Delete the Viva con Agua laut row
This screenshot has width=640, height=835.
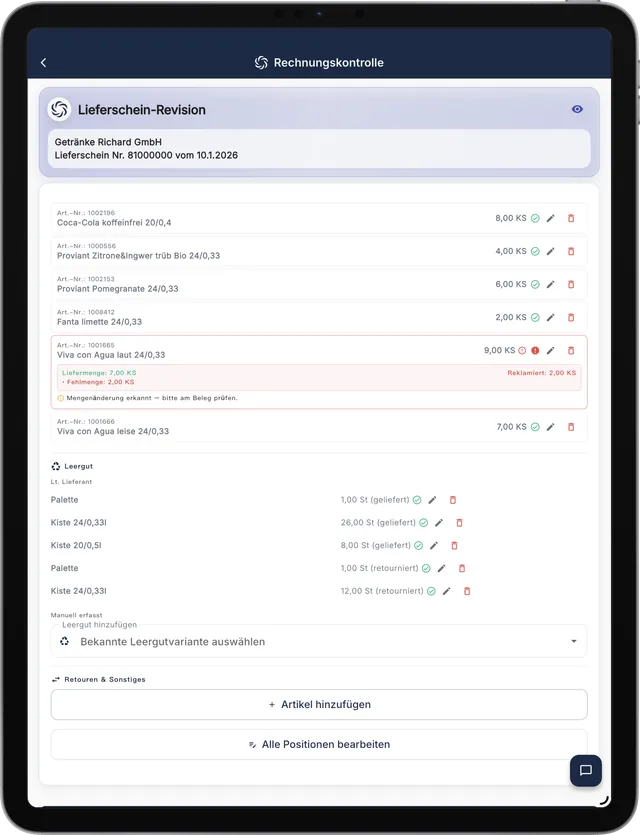571,350
